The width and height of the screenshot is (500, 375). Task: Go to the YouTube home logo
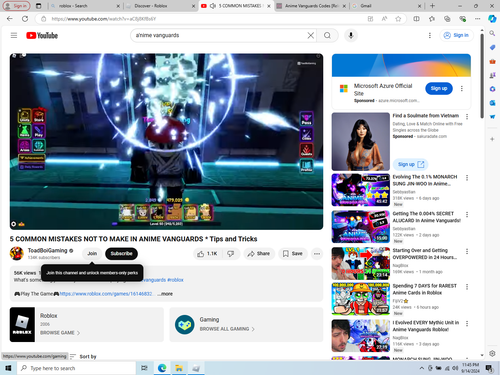pos(42,35)
